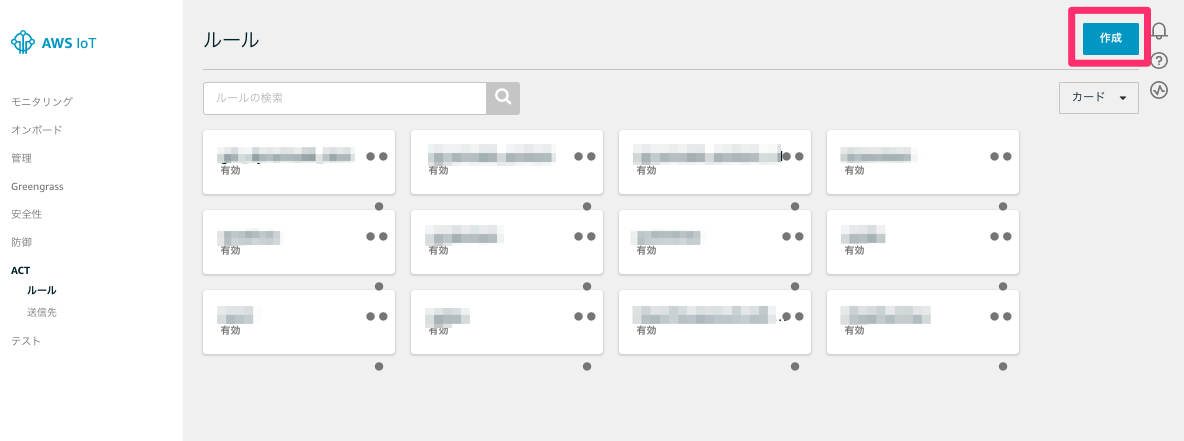
Task: Click the AWS IoT logo icon
Action: click(23, 42)
